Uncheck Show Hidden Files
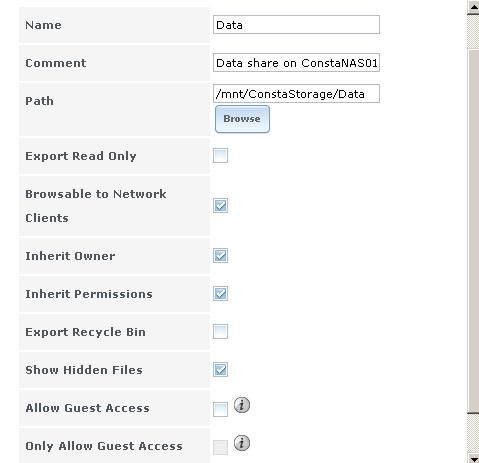Image resolution: width=479 pixels, height=463 pixels. tap(220, 370)
